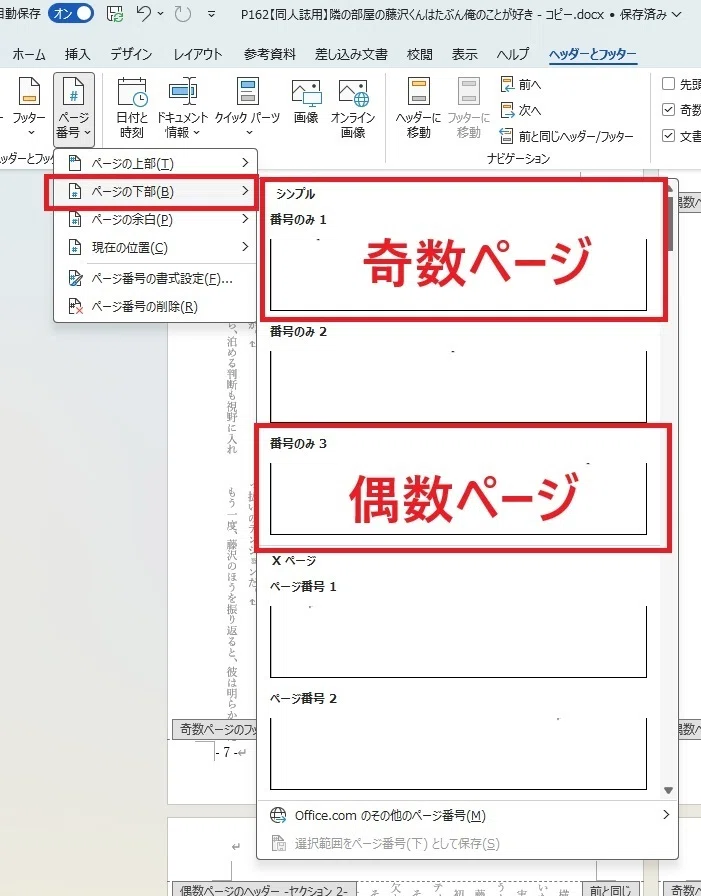The width and height of the screenshot is (701, 896).
Task: Expand arrow beside ページの余白(P)
Action: tap(245, 219)
